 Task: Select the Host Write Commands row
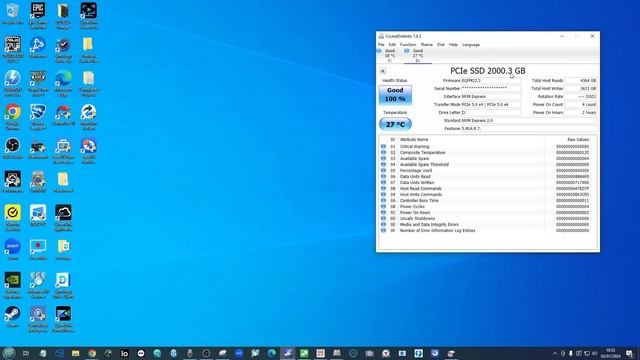[x=488, y=195]
